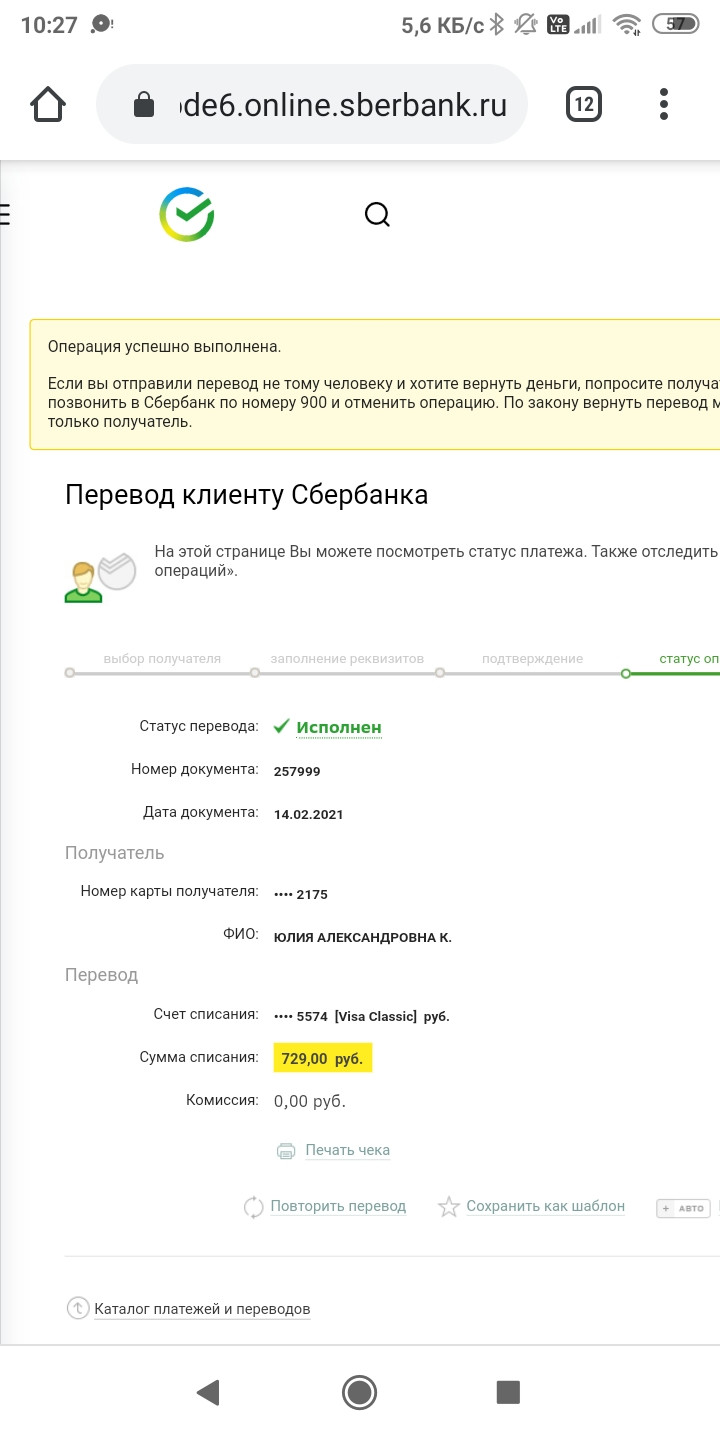Select the заполнение реквизитов step
This screenshot has height=1440, width=720.
tap(347, 659)
